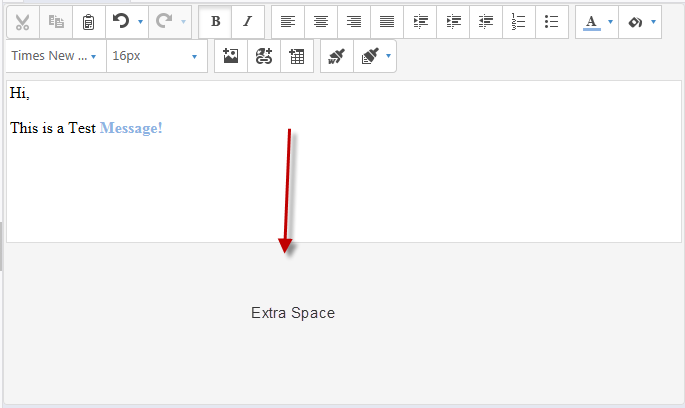Viewport: 685px width, 408px height.
Task: Toggle bold formatting
Action: [215, 21]
